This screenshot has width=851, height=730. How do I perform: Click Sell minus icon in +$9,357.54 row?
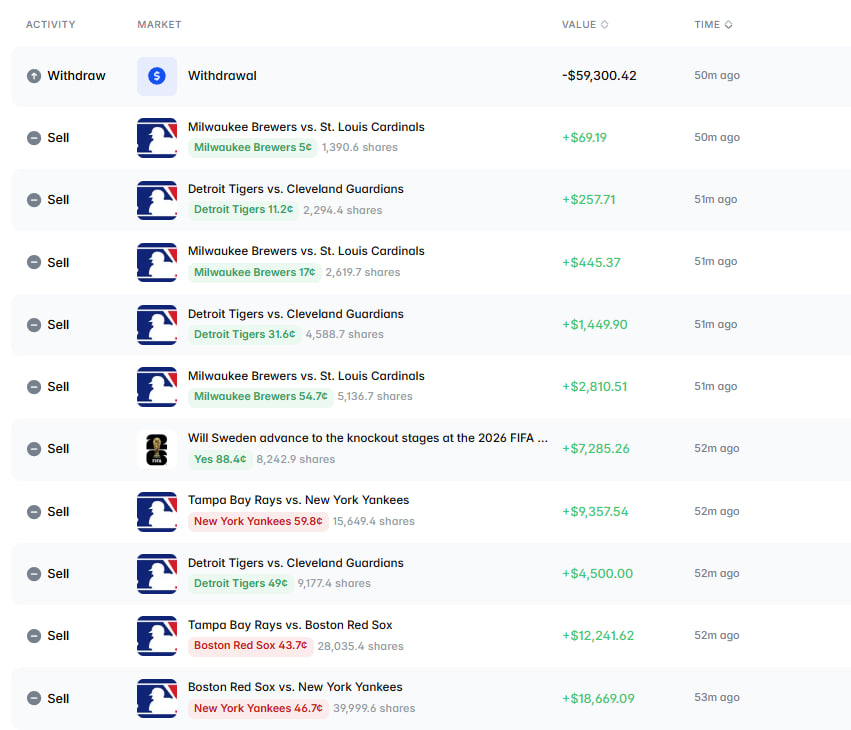(x=34, y=512)
